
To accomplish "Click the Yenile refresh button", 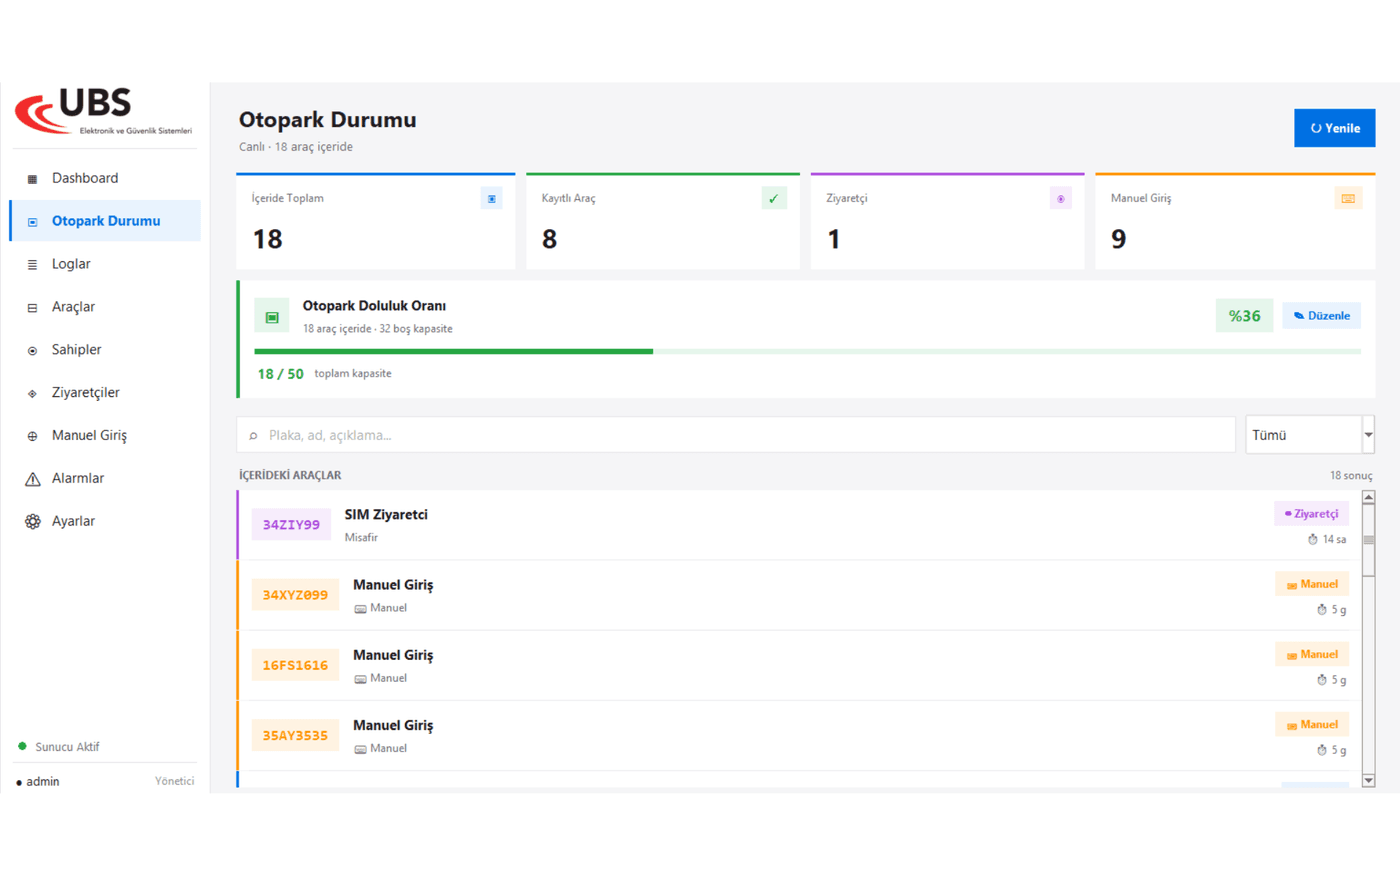I will tap(1334, 128).
